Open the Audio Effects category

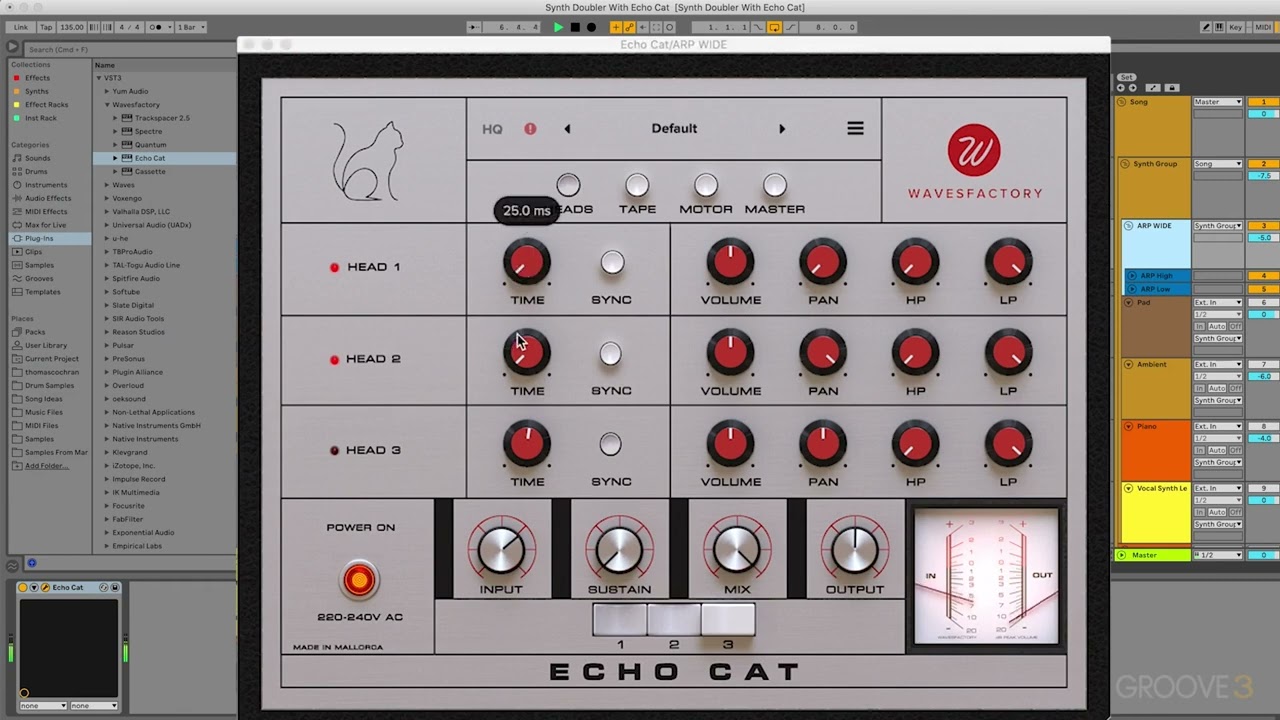[x=48, y=198]
